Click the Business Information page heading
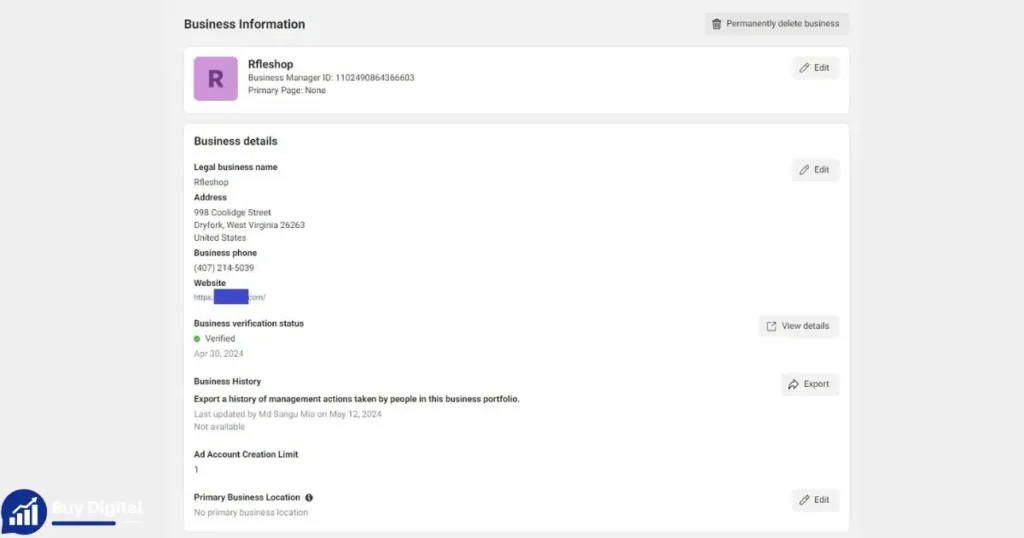 [x=244, y=24]
